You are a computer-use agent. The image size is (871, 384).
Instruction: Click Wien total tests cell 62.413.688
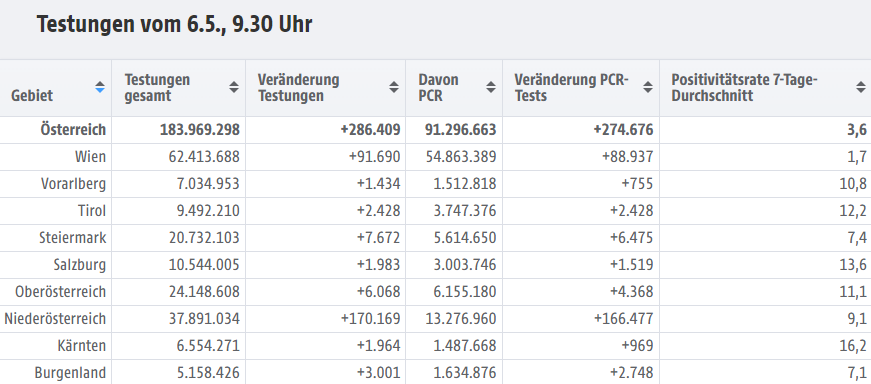[204, 157]
